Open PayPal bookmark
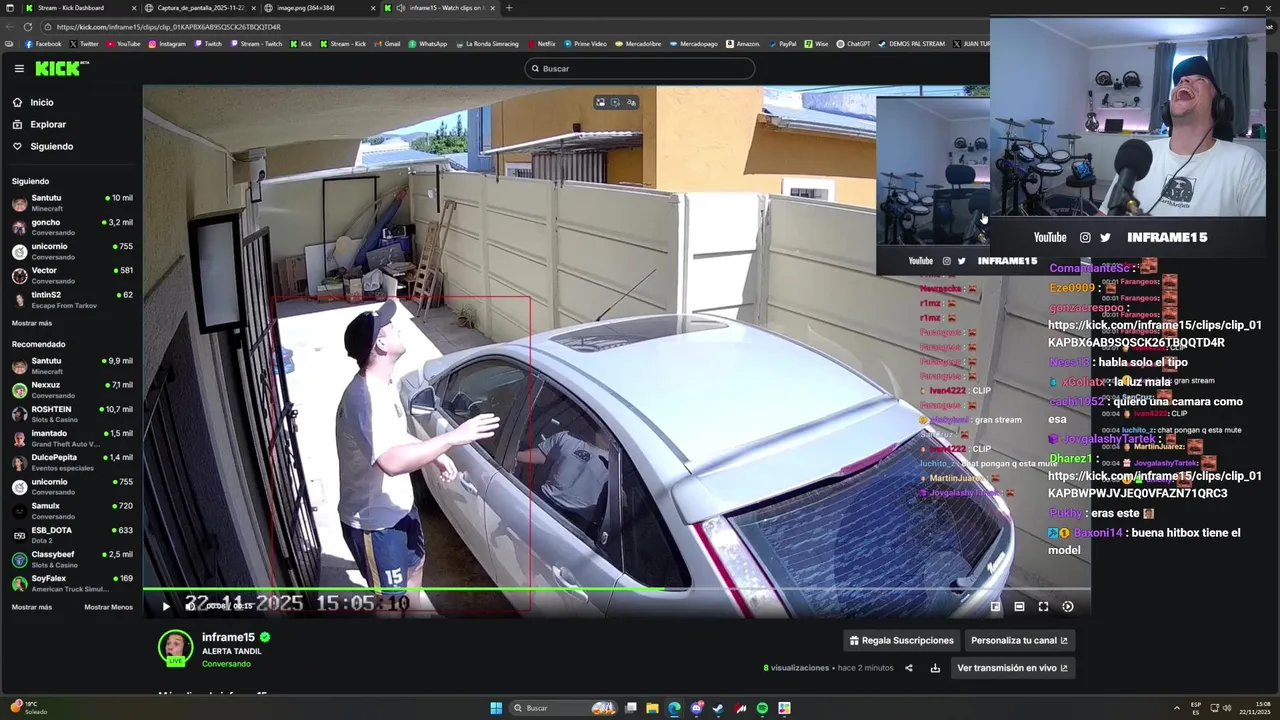The width and height of the screenshot is (1280, 720). point(782,44)
